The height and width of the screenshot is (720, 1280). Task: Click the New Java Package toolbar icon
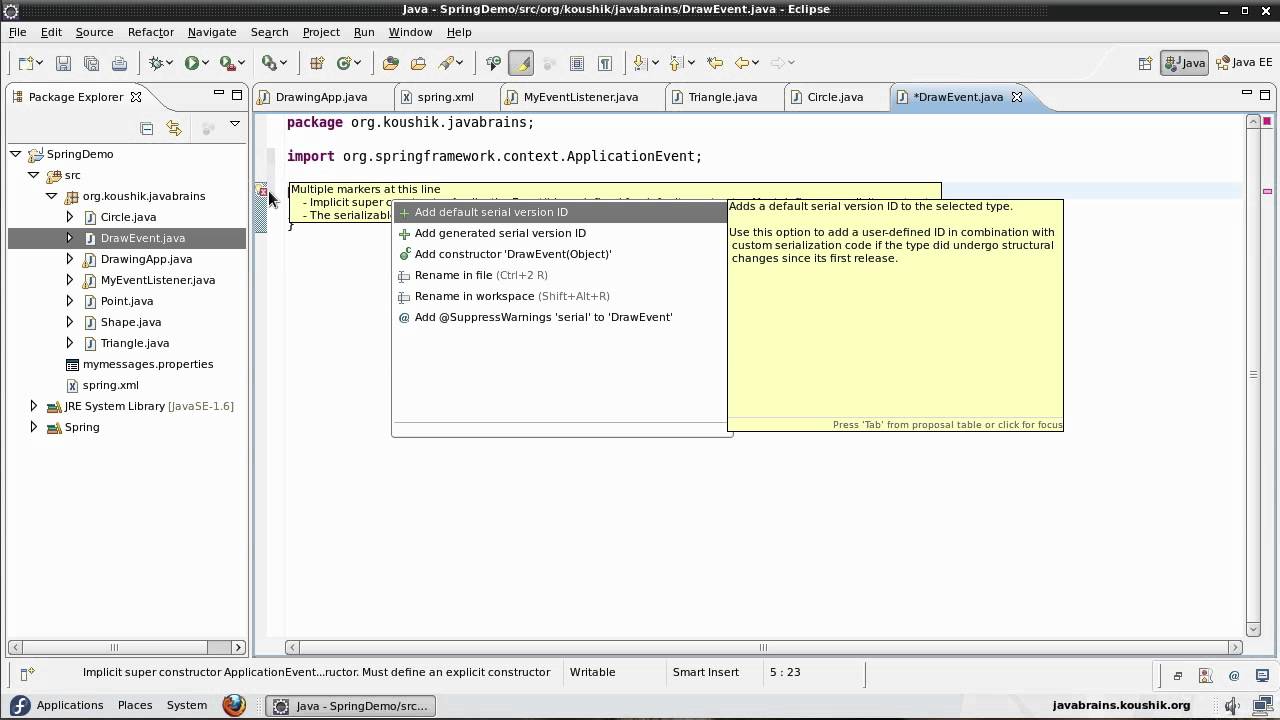coord(317,63)
